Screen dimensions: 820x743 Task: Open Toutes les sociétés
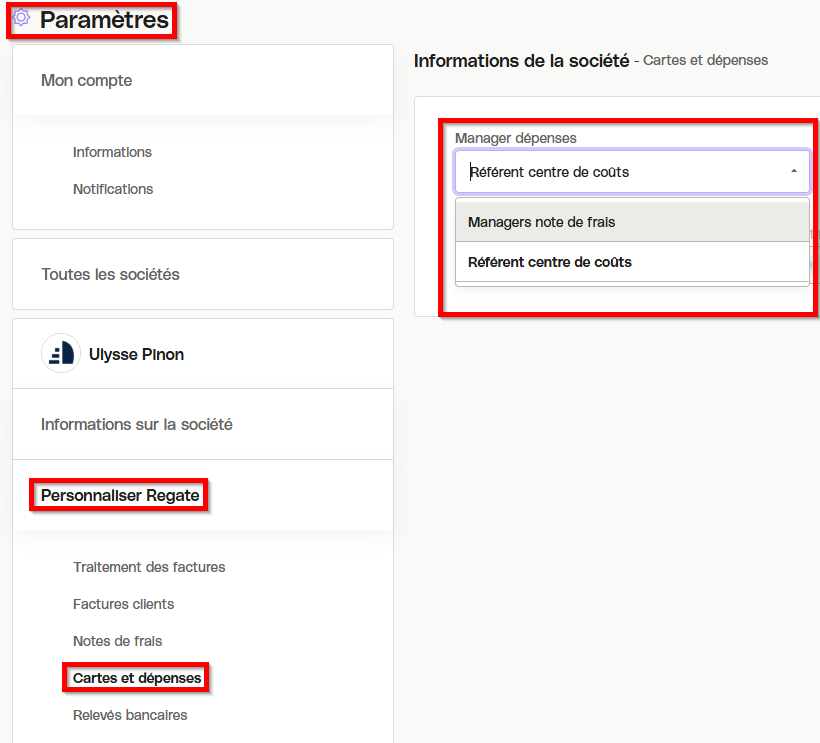click(110, 275)
